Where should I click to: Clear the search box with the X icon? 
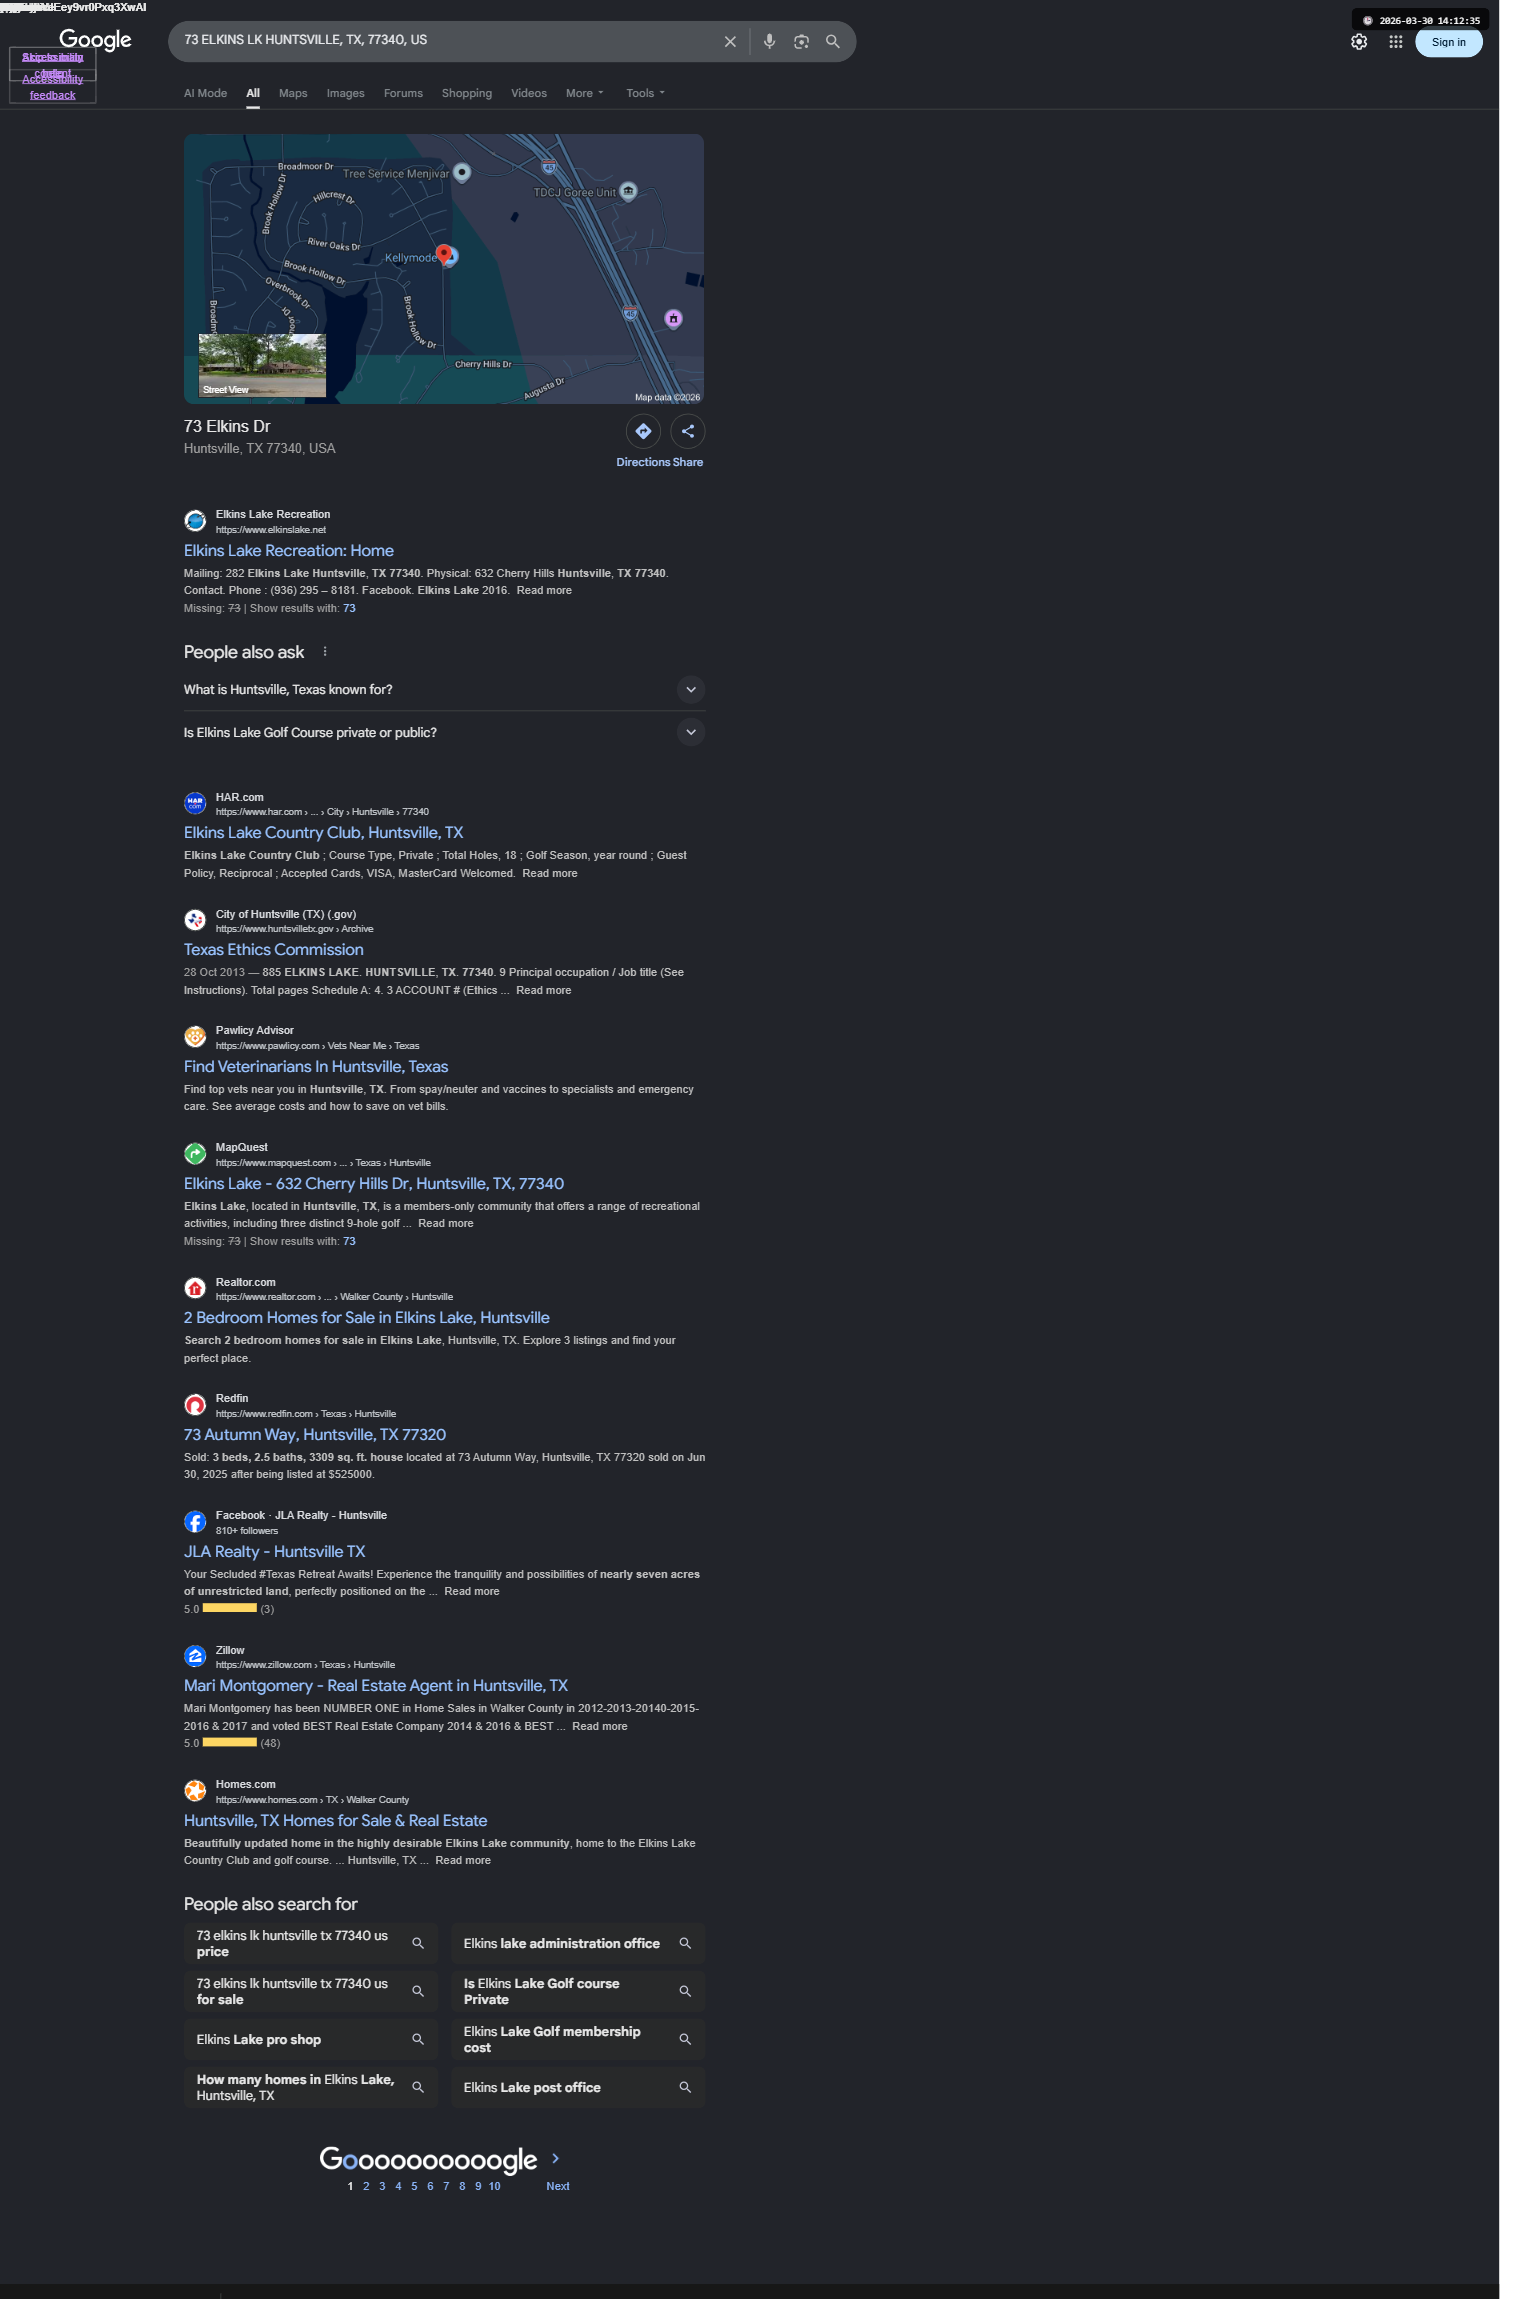[730, 42]
